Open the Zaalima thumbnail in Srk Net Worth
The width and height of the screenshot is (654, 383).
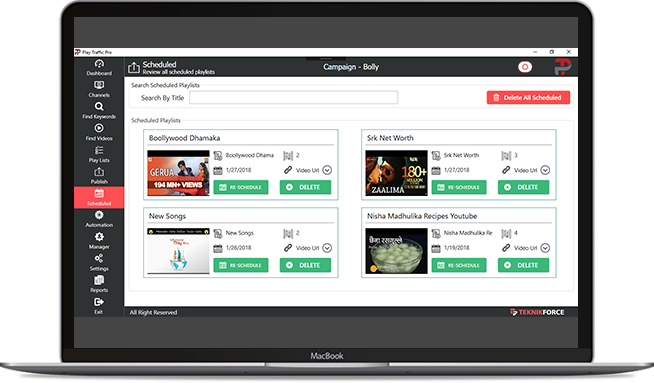[396, 173]
